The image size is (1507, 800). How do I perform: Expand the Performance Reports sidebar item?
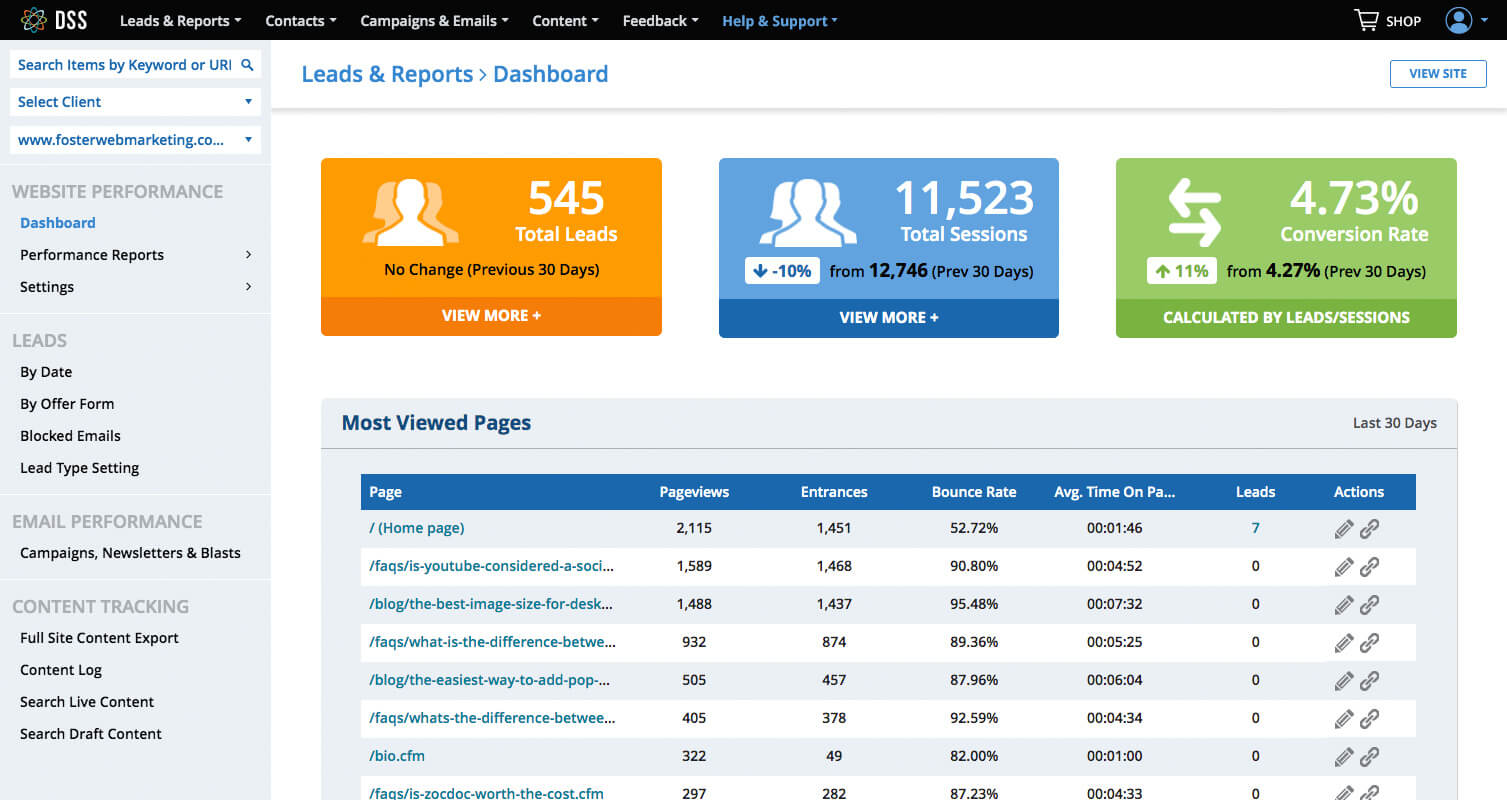point(135,255)
